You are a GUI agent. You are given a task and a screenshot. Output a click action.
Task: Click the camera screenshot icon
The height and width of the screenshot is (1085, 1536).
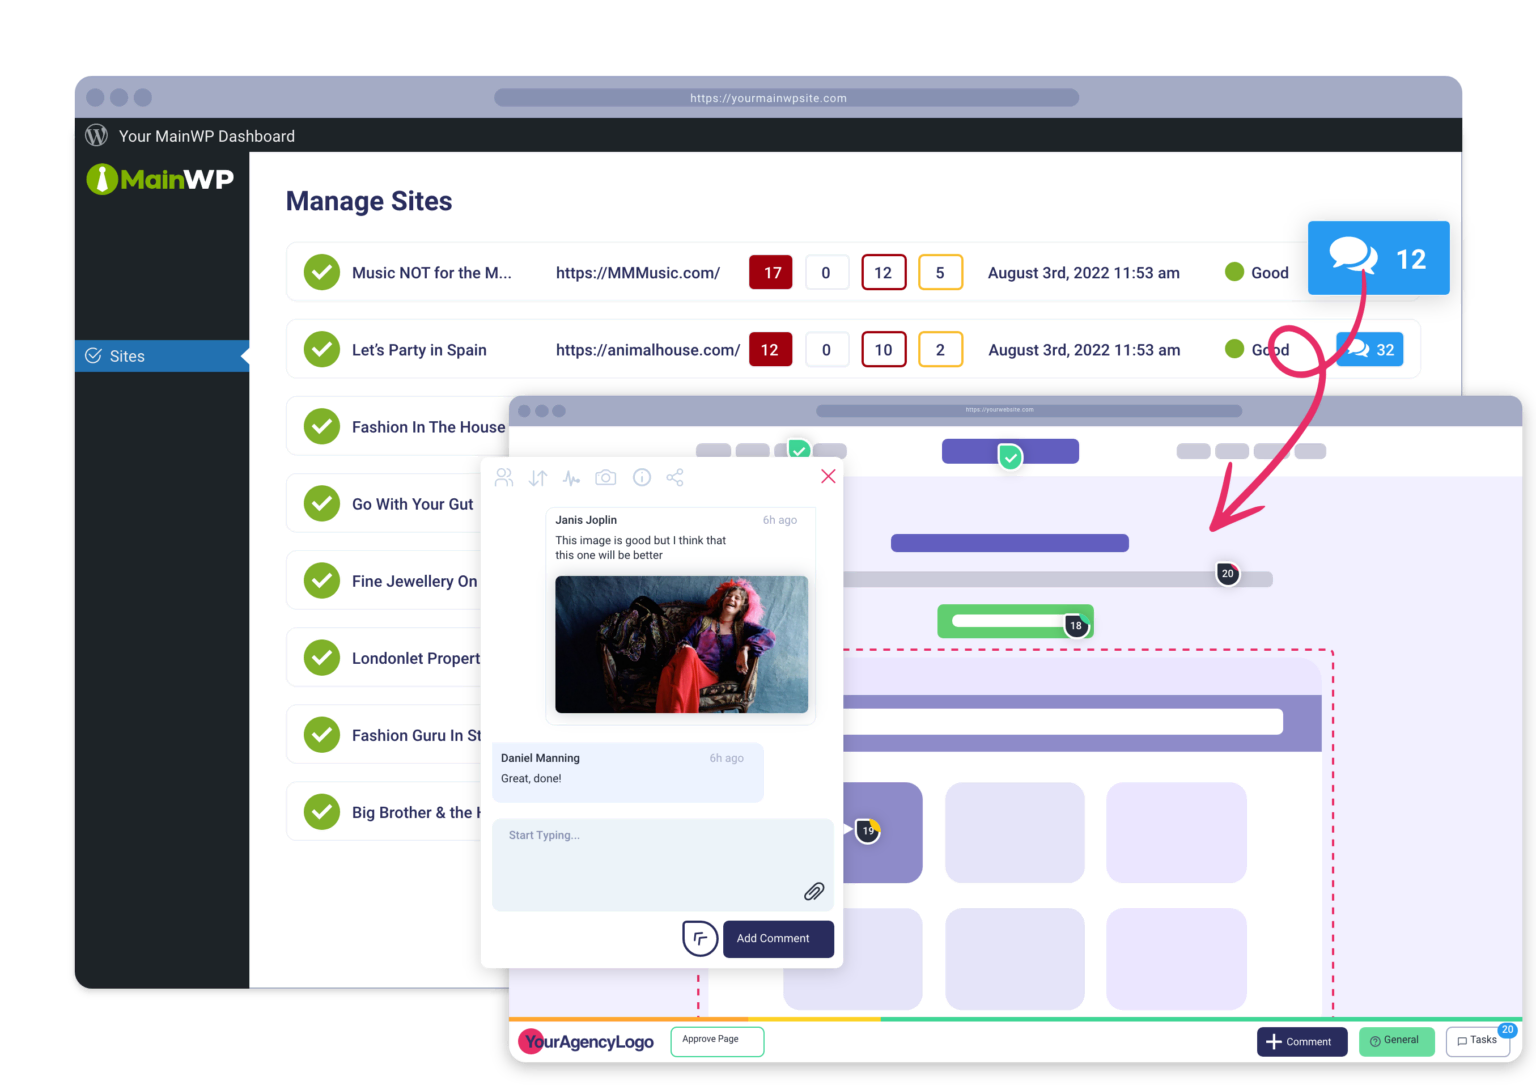605,478
